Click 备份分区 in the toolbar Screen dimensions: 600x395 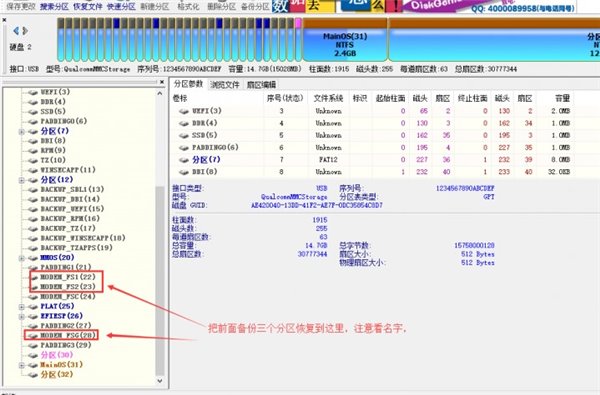[255, 7]
